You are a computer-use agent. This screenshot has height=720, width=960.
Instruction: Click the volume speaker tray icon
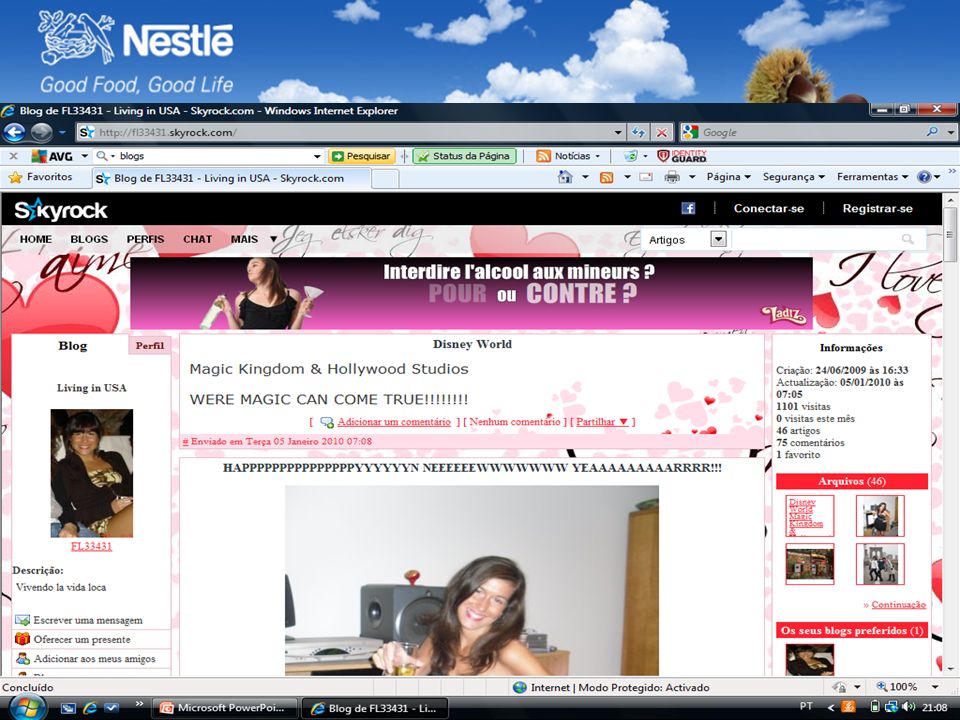(x=909, y=707)
